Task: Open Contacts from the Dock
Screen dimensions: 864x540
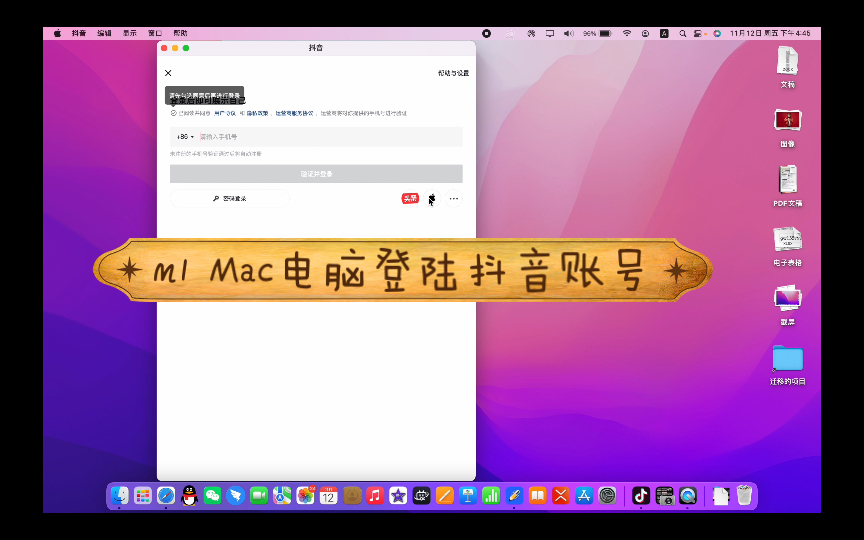Action: tap(352, 496)
